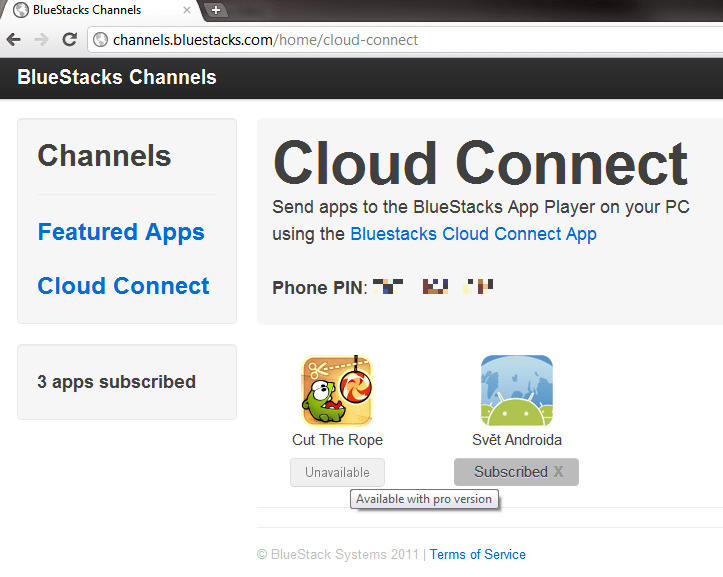This screenshot has height=577, width=723.
Task: Close the BlueStacks Channels tab
Action: [x=187, y=10]
